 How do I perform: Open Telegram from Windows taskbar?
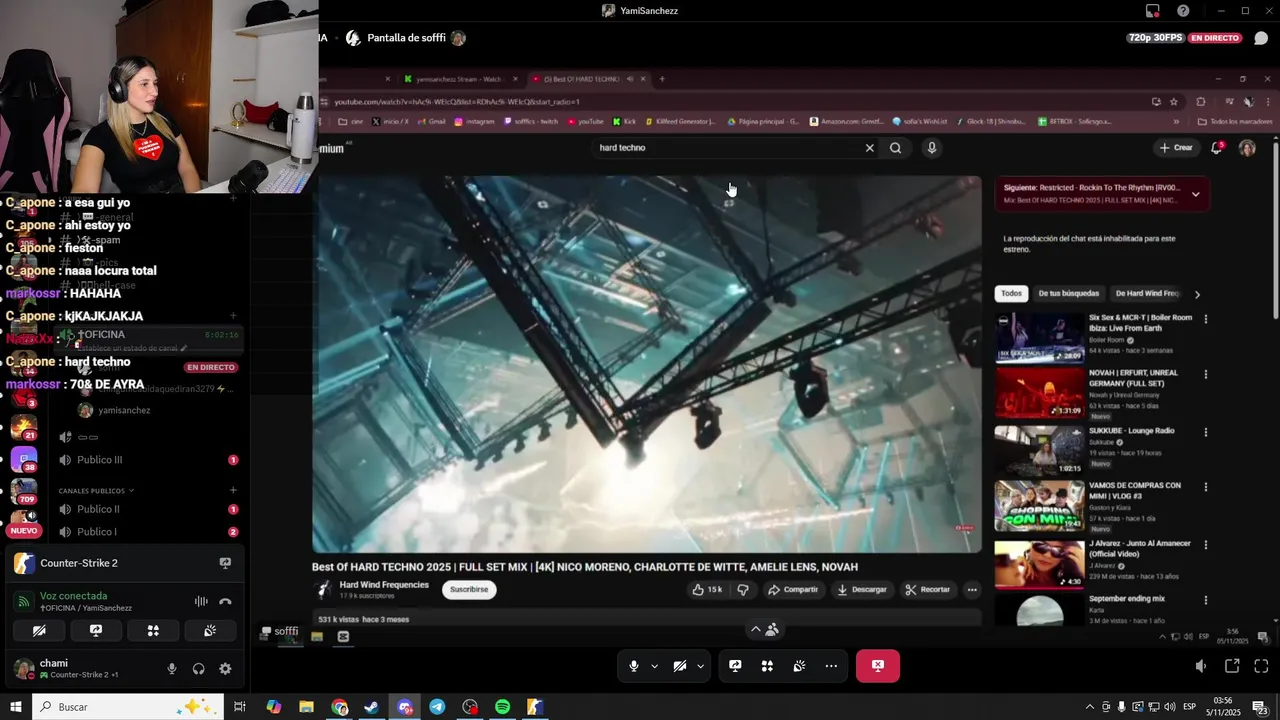pos(437,707)
